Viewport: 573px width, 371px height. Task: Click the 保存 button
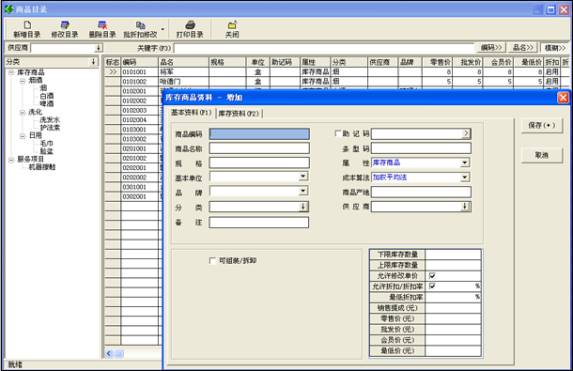pyautogui.click(x=542, y=125)
